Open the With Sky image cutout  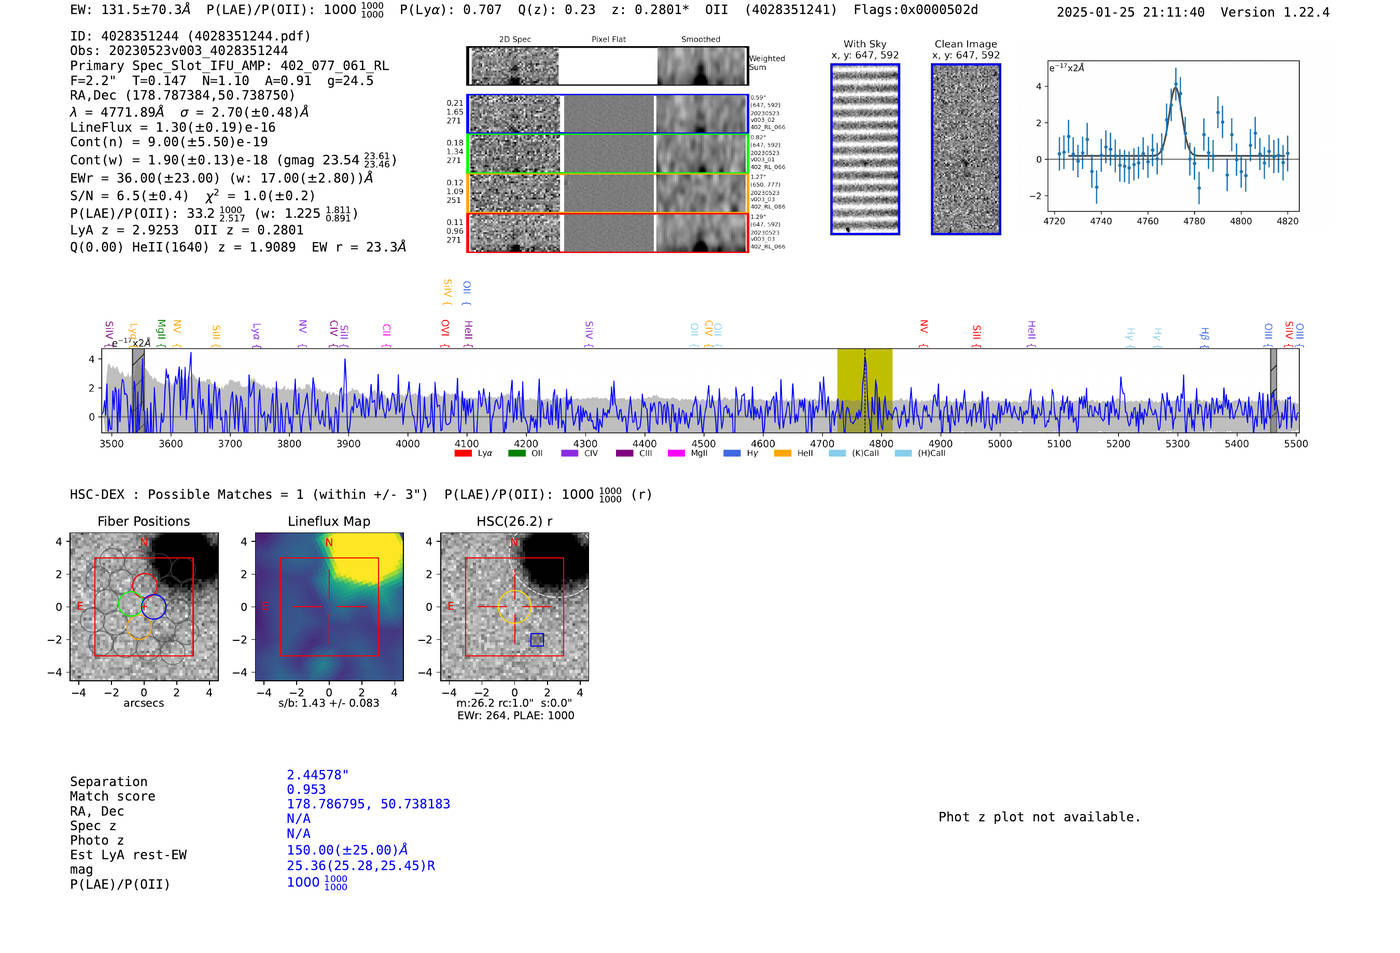click(x=865, y=149)
